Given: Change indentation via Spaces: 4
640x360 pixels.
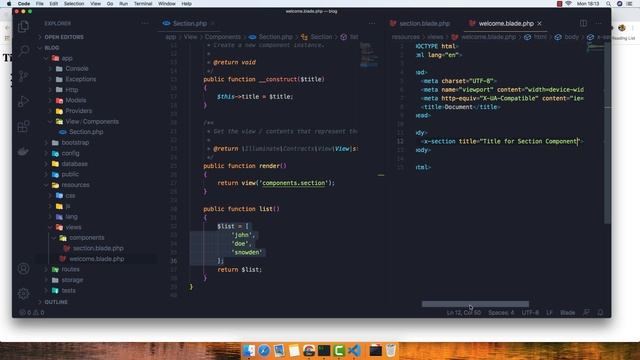Looking at the screenshot, I should (501, 313).
